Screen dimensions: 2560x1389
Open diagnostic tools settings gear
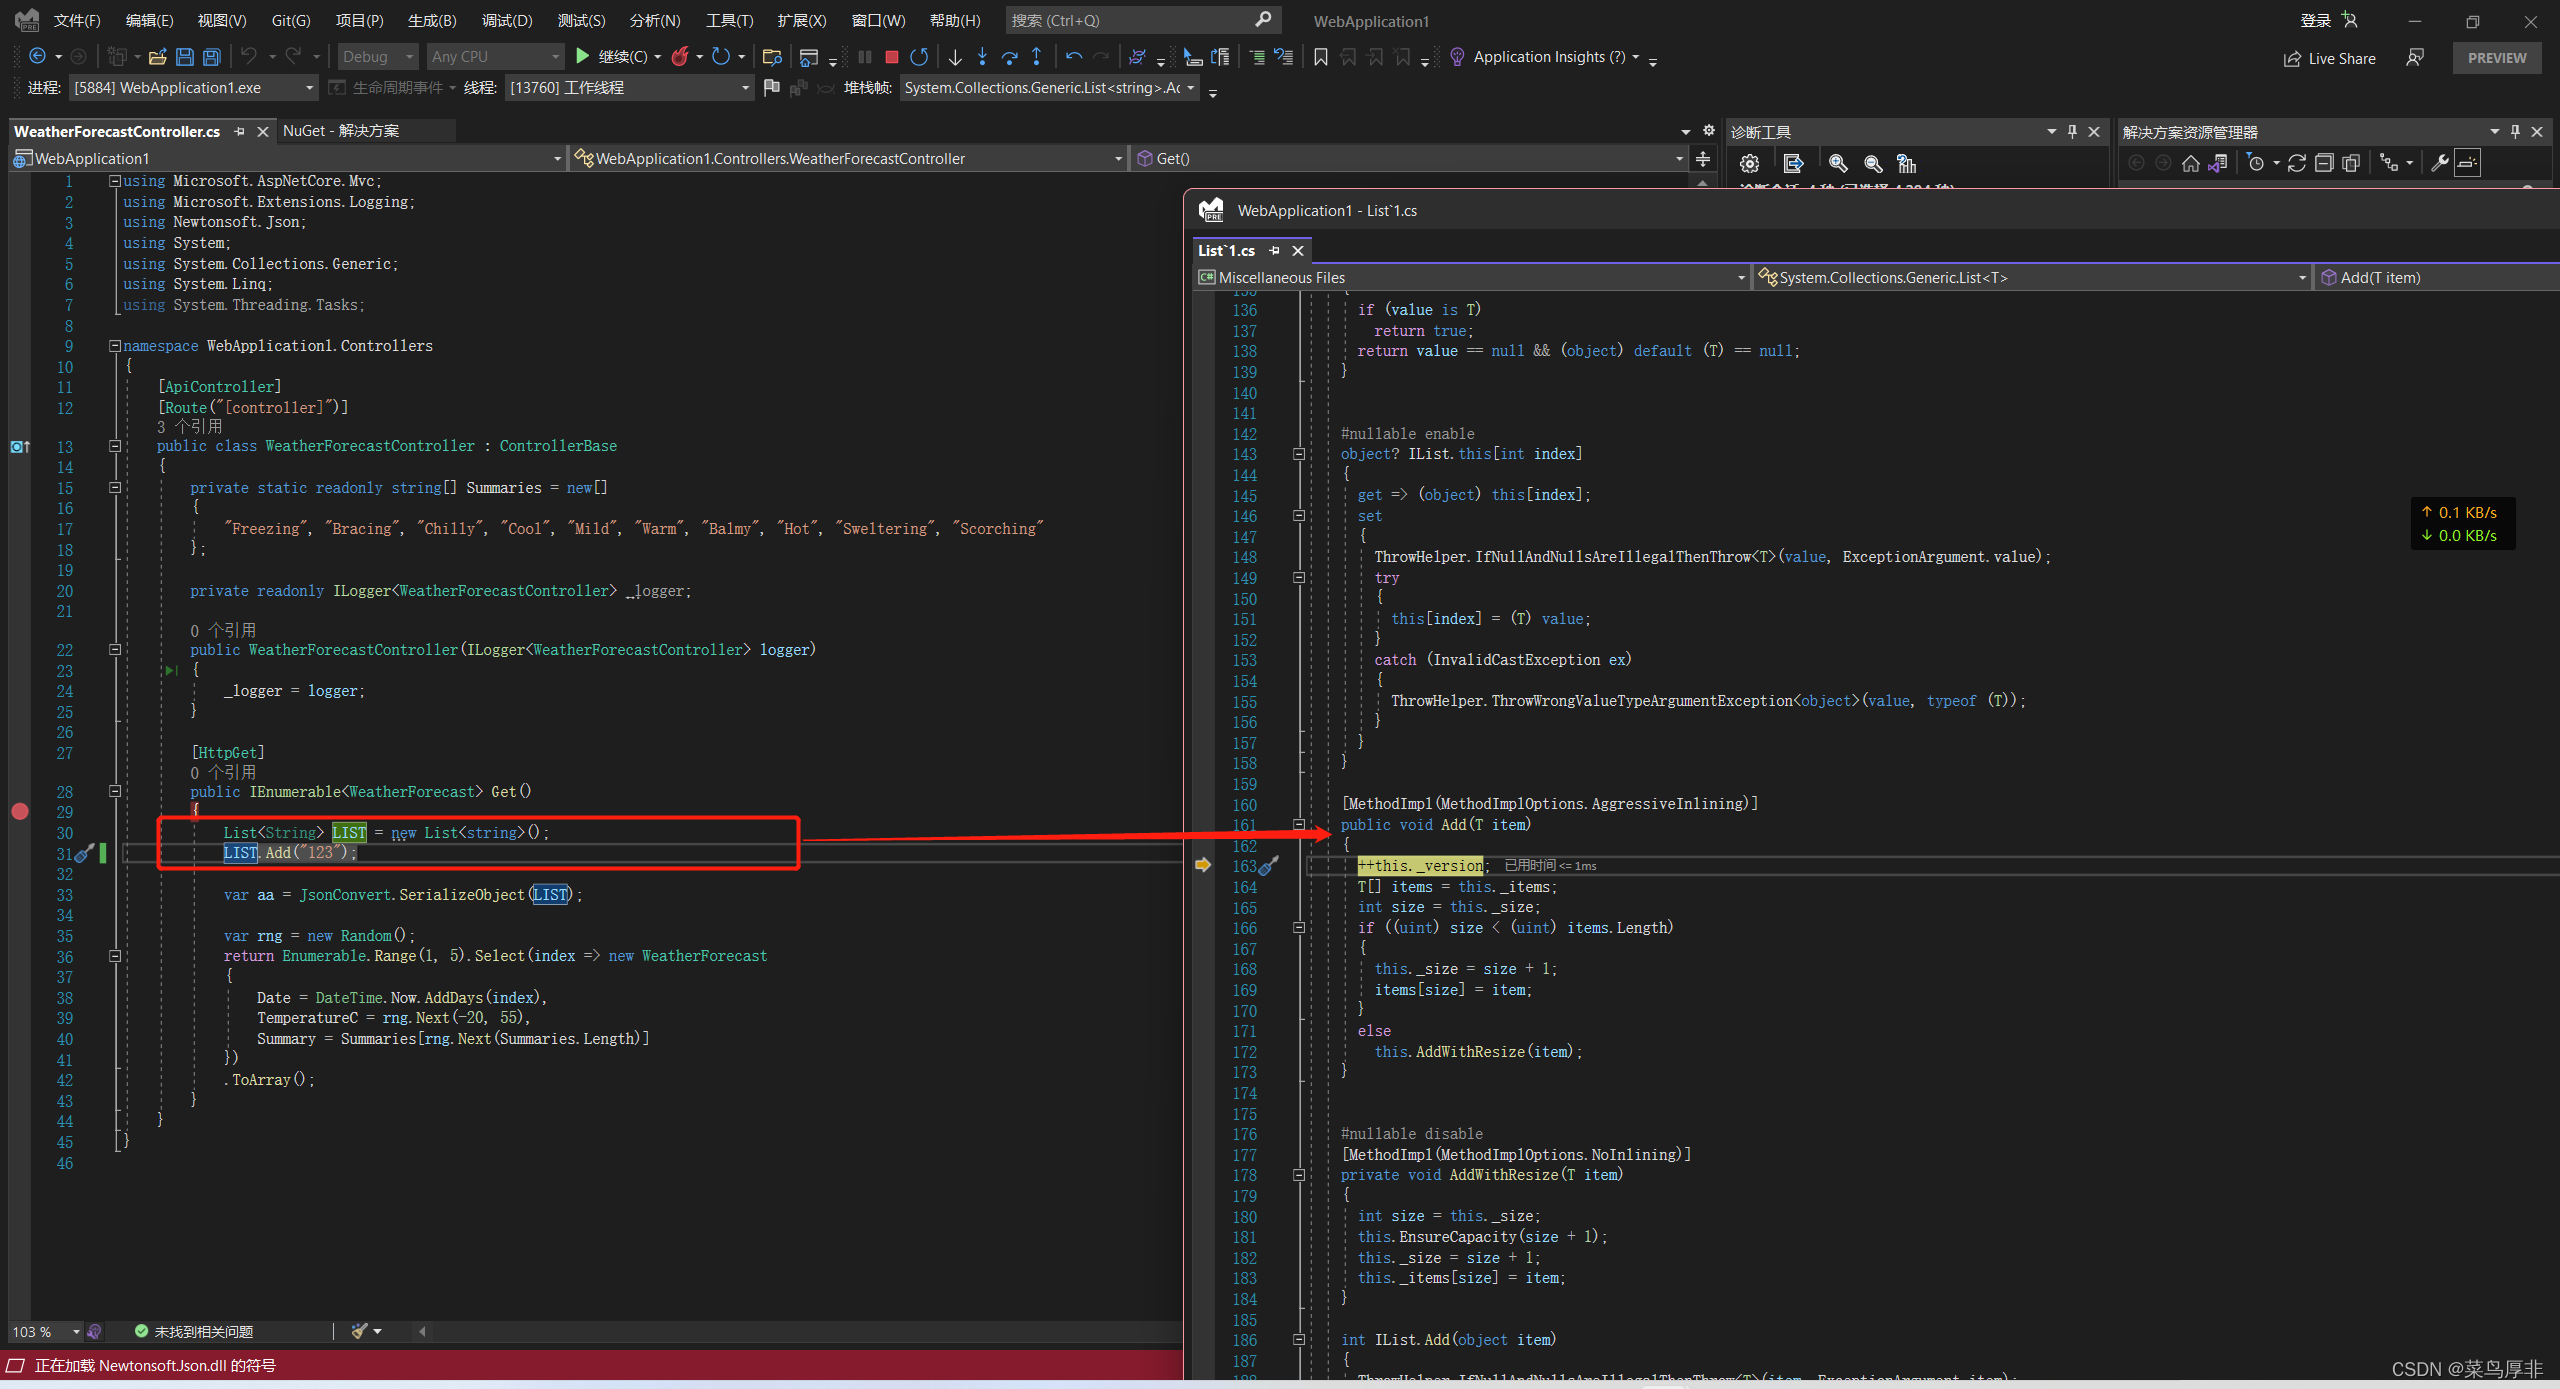[x=1749, y=163]
